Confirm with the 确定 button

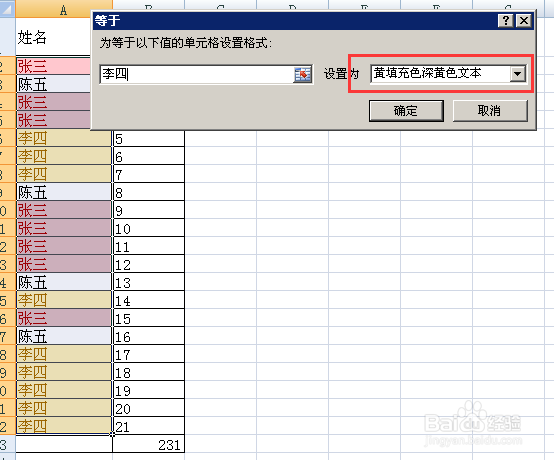click(406, 111)
